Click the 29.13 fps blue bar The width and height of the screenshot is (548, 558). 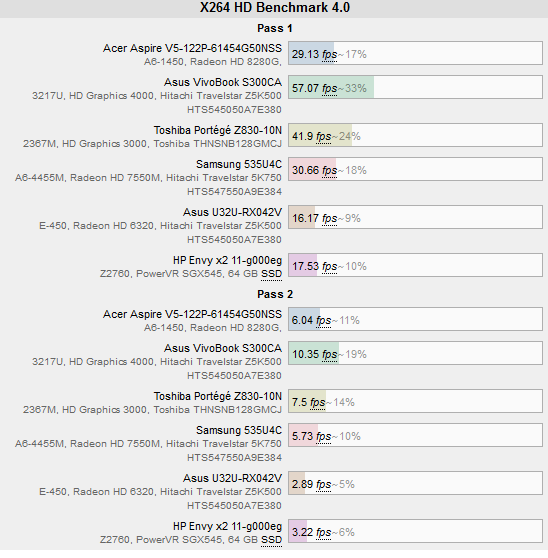311,53
